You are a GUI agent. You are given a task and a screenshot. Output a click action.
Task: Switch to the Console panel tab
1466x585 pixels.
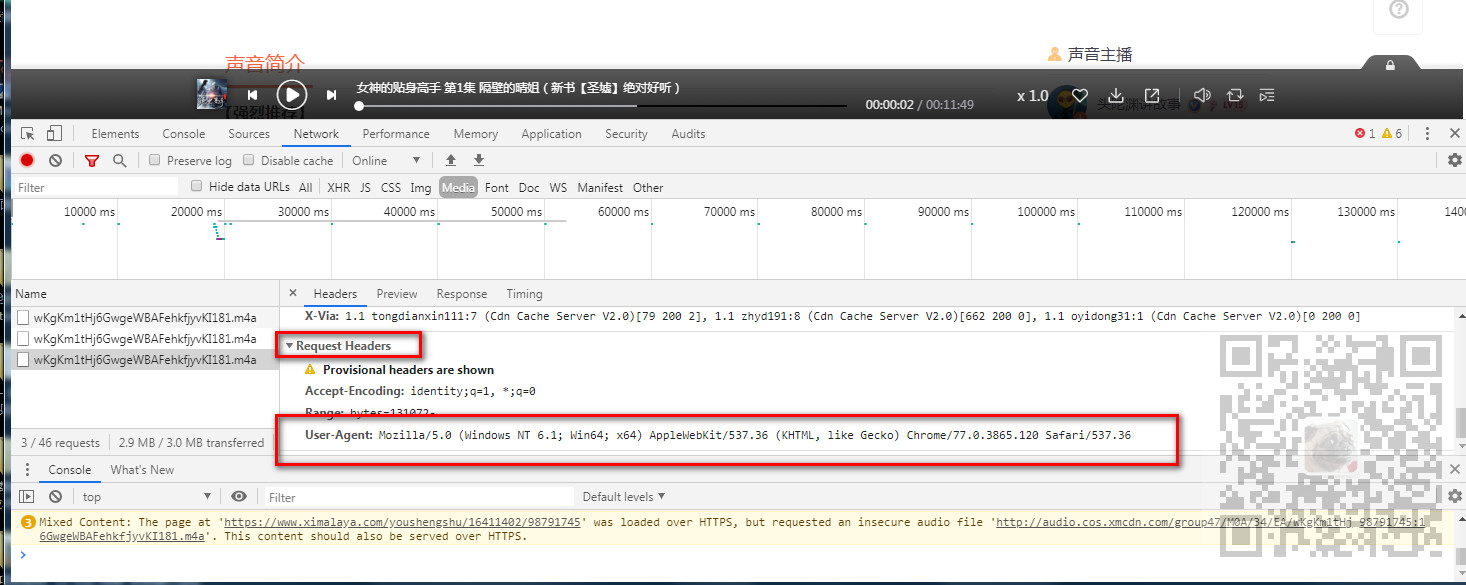click(x=184, y=133)
